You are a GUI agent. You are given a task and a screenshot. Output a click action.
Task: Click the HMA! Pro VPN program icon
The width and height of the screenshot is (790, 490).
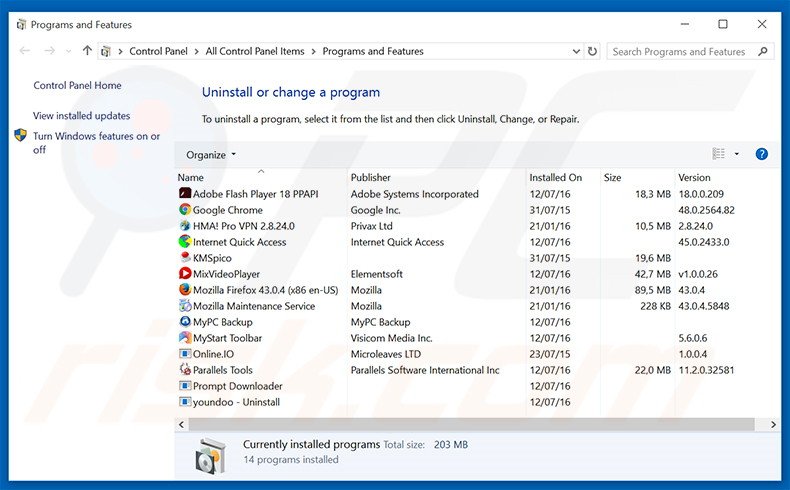coord(185,226)
